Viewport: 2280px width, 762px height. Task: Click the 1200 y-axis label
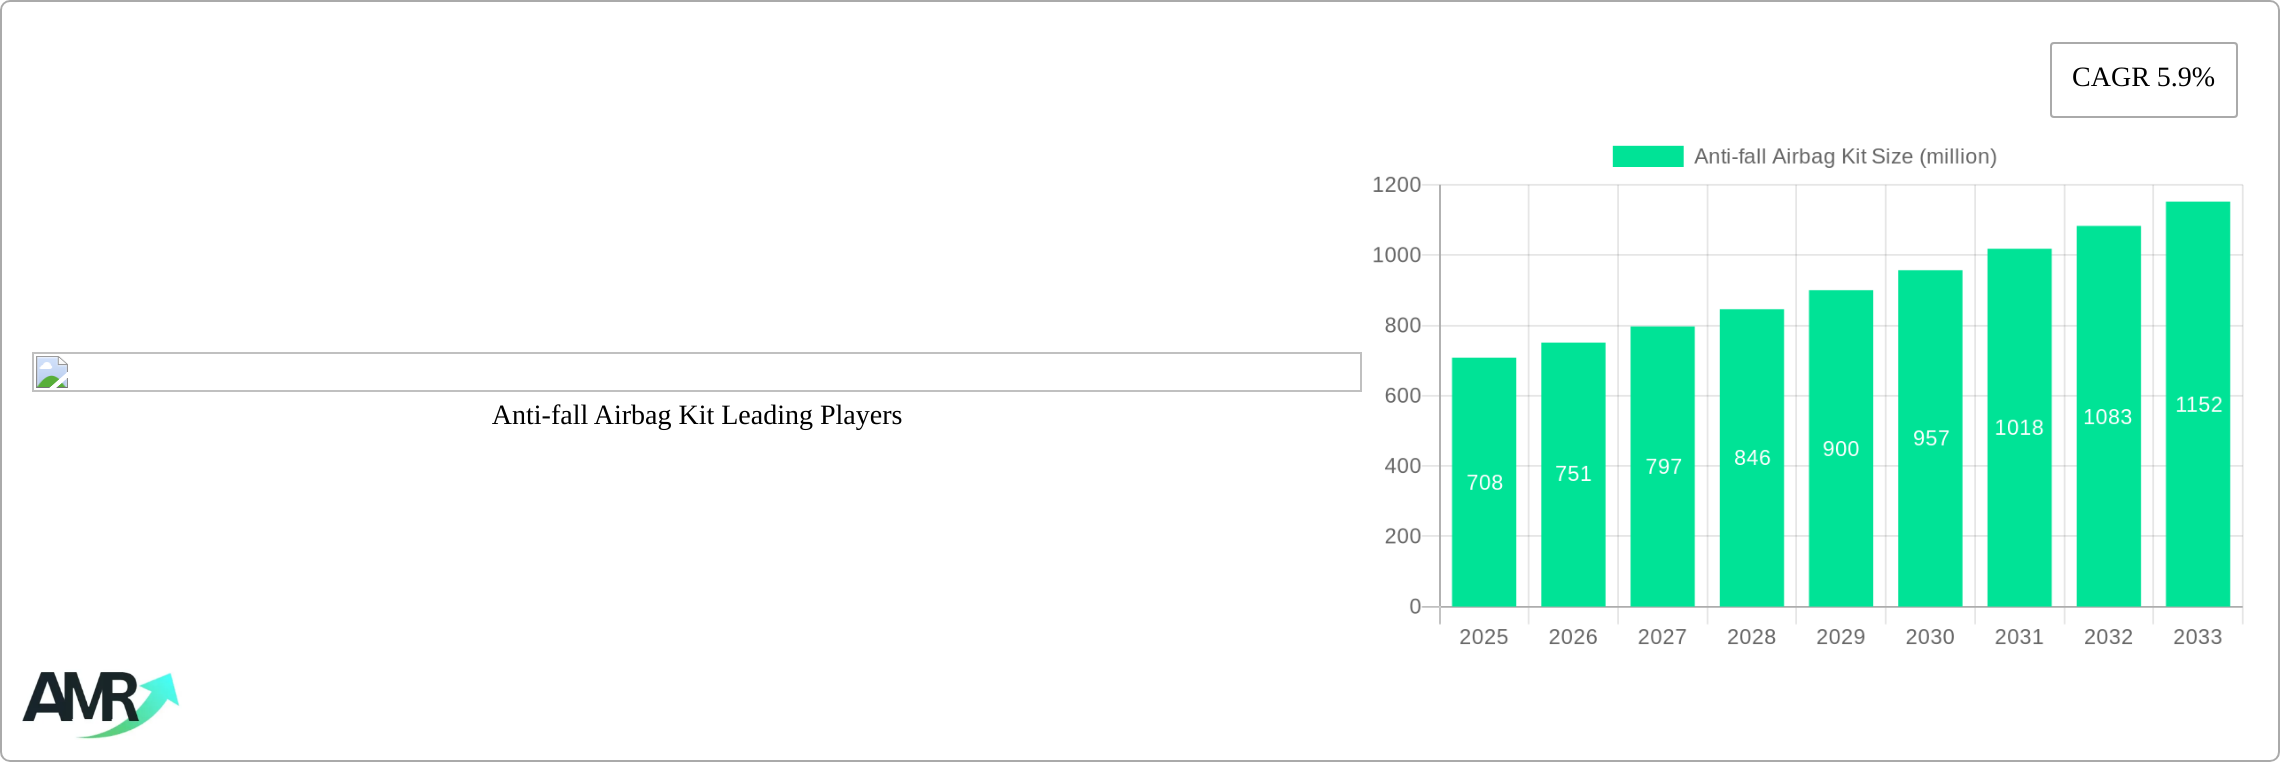tap(1396, 185)
